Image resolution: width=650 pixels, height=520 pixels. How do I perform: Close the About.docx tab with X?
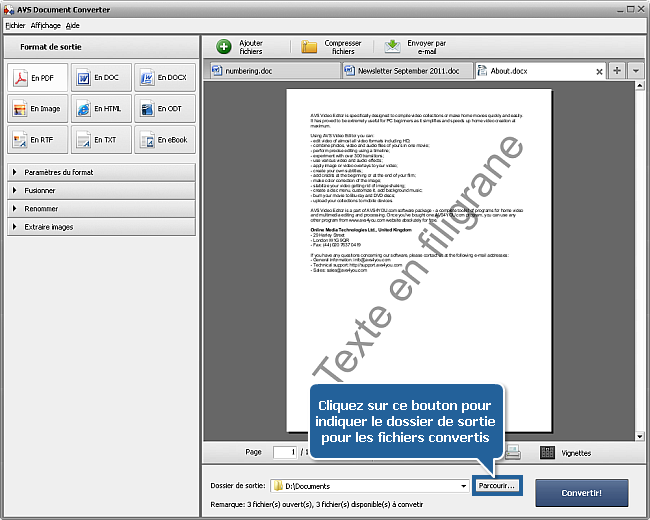point(599,71)
